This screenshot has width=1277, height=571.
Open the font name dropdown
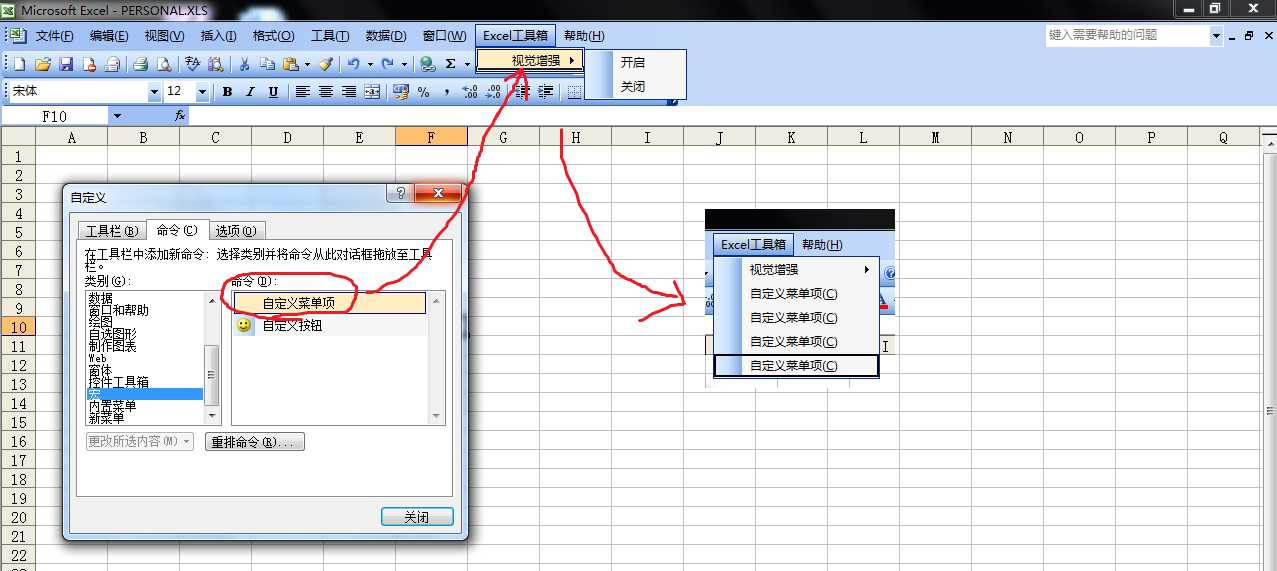(x=154, y=92)
